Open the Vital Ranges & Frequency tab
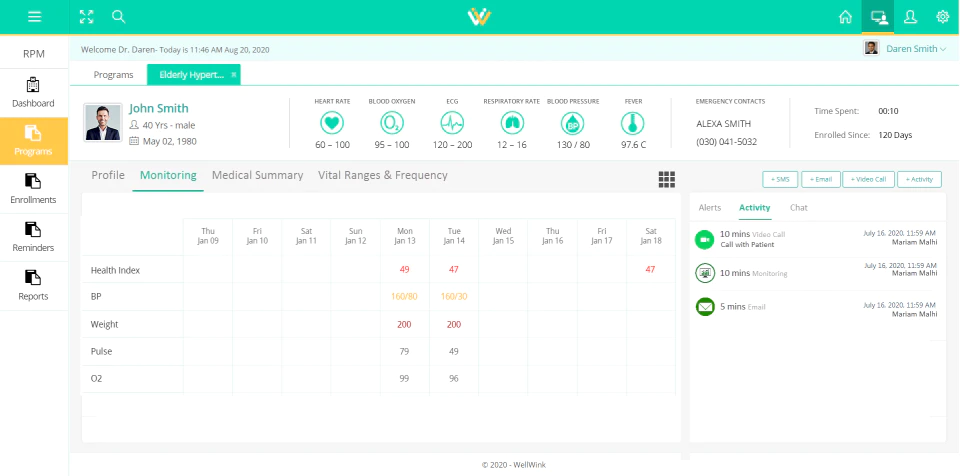 [383, 175]
